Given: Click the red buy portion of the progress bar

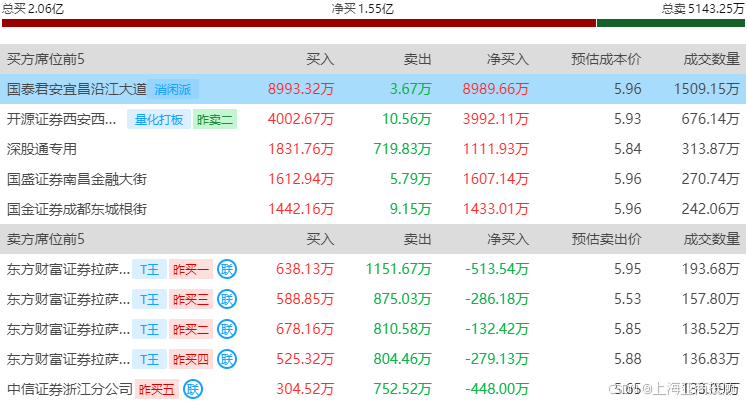Looking at the screenshot, I should pyautogui.click(x=299, y=23).
